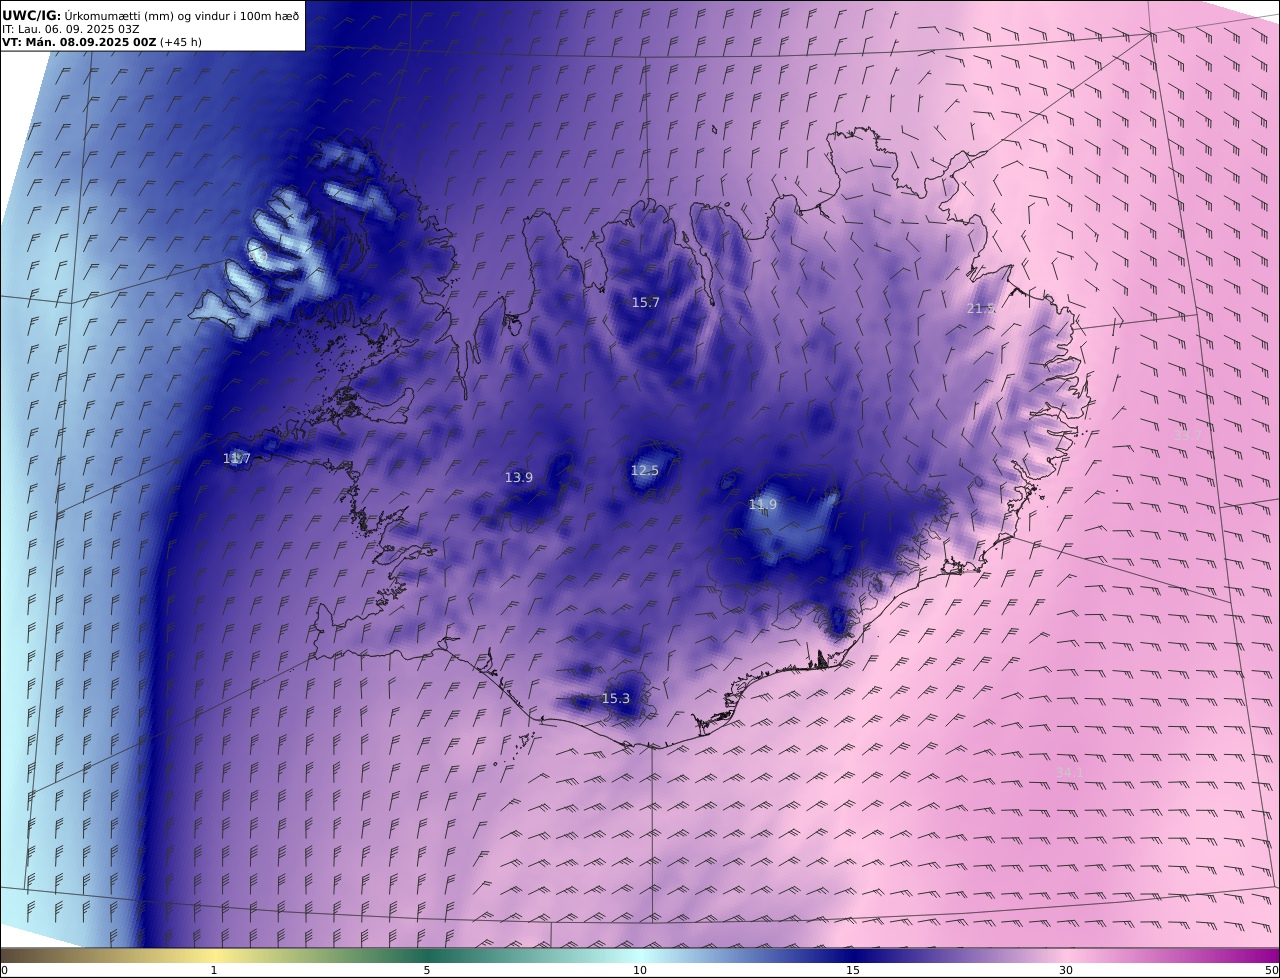This screenshot has width=1280, height=978.
Task: Click the UWC/IG title line in the header box
Action: (150, 15)
